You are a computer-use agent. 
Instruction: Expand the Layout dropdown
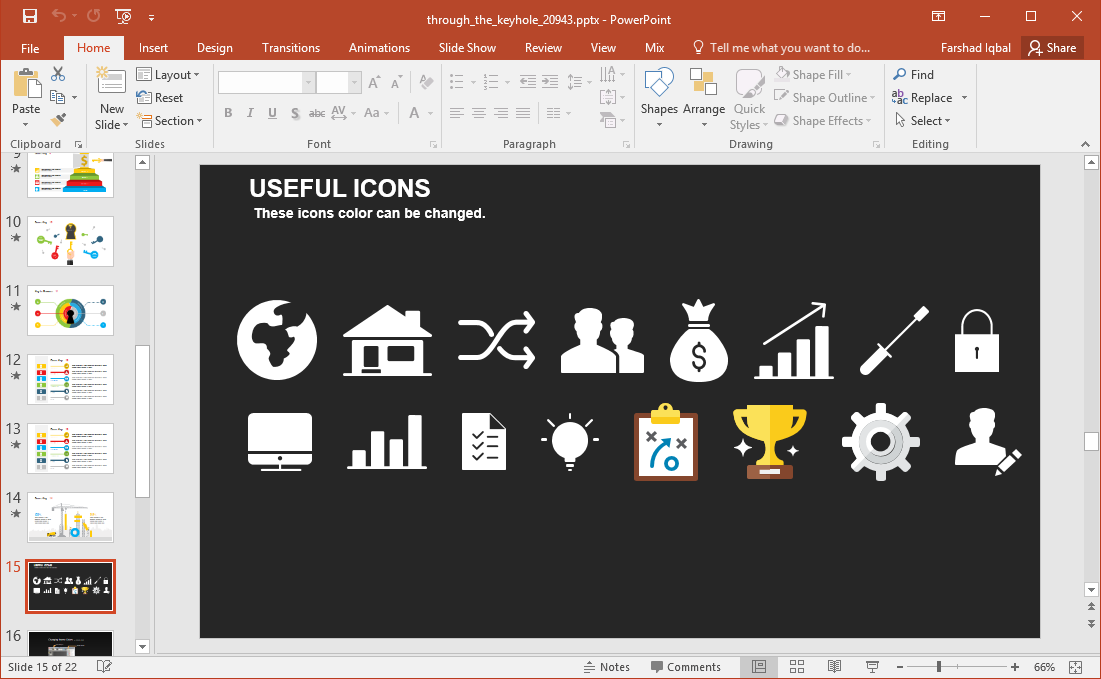pyautogui.click(x=168, y=75)
